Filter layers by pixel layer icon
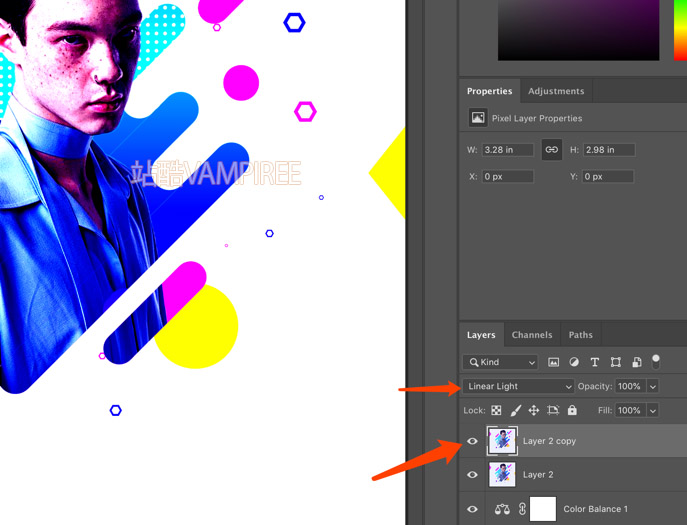 (553, 362)
